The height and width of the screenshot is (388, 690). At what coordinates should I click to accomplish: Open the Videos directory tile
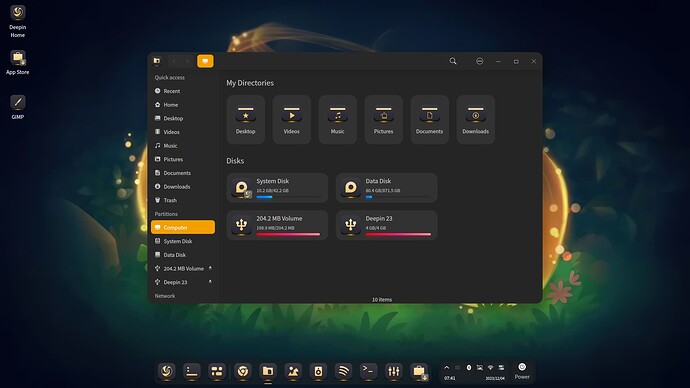pos(291,119)
